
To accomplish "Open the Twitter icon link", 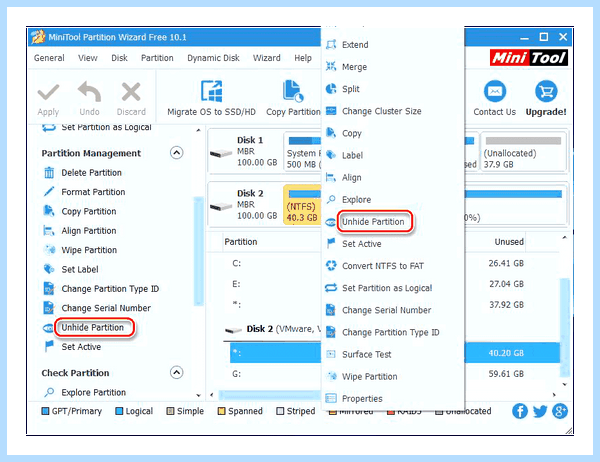I will 540,411.
